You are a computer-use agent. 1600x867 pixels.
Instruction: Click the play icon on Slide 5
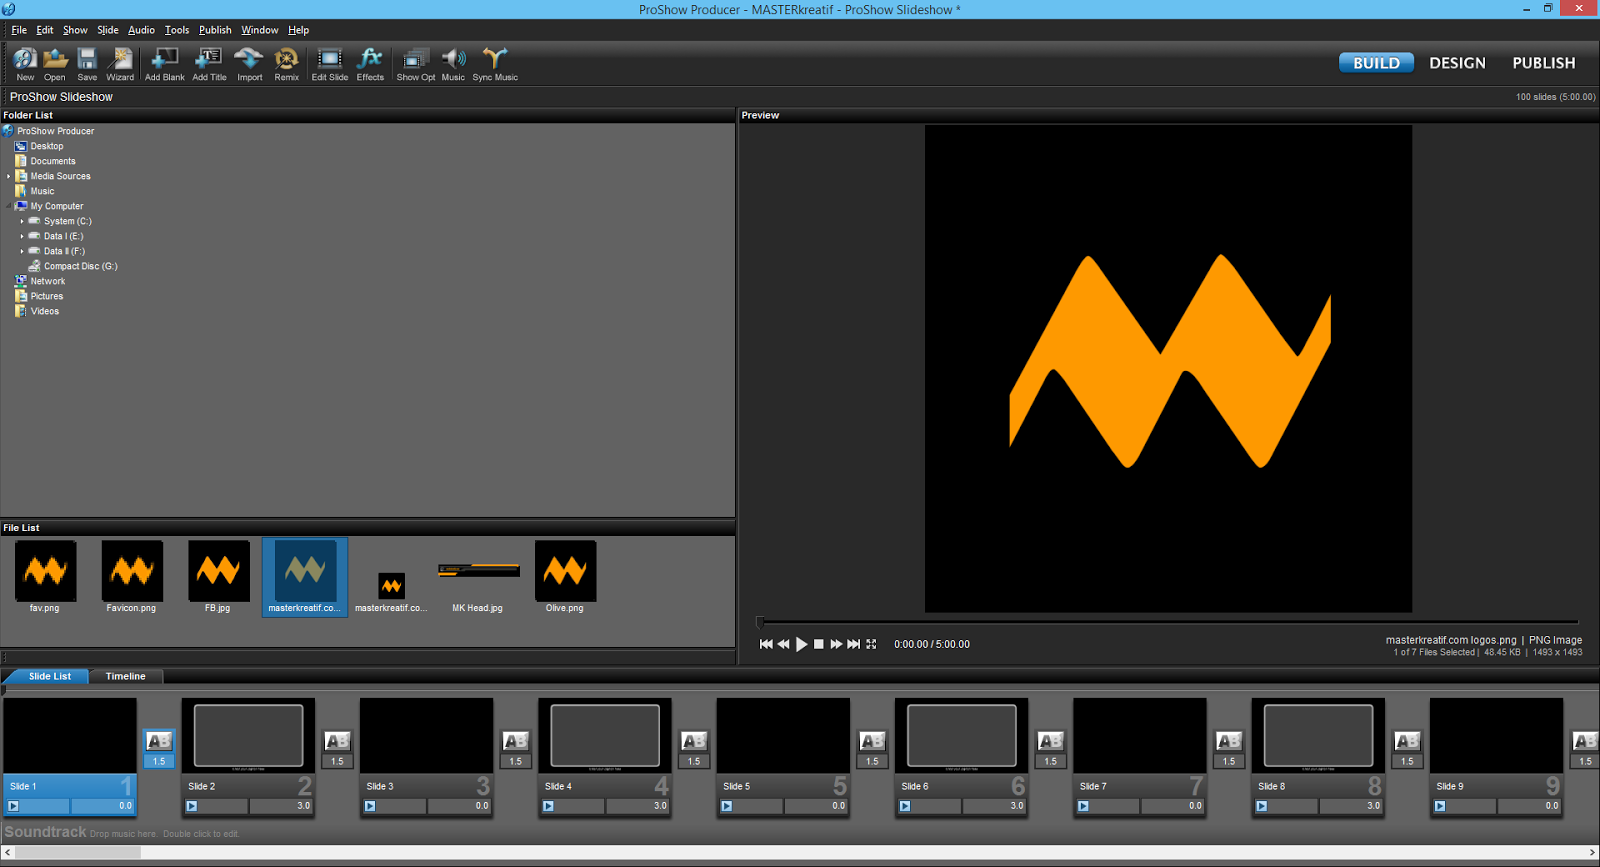tap(727, 806)
